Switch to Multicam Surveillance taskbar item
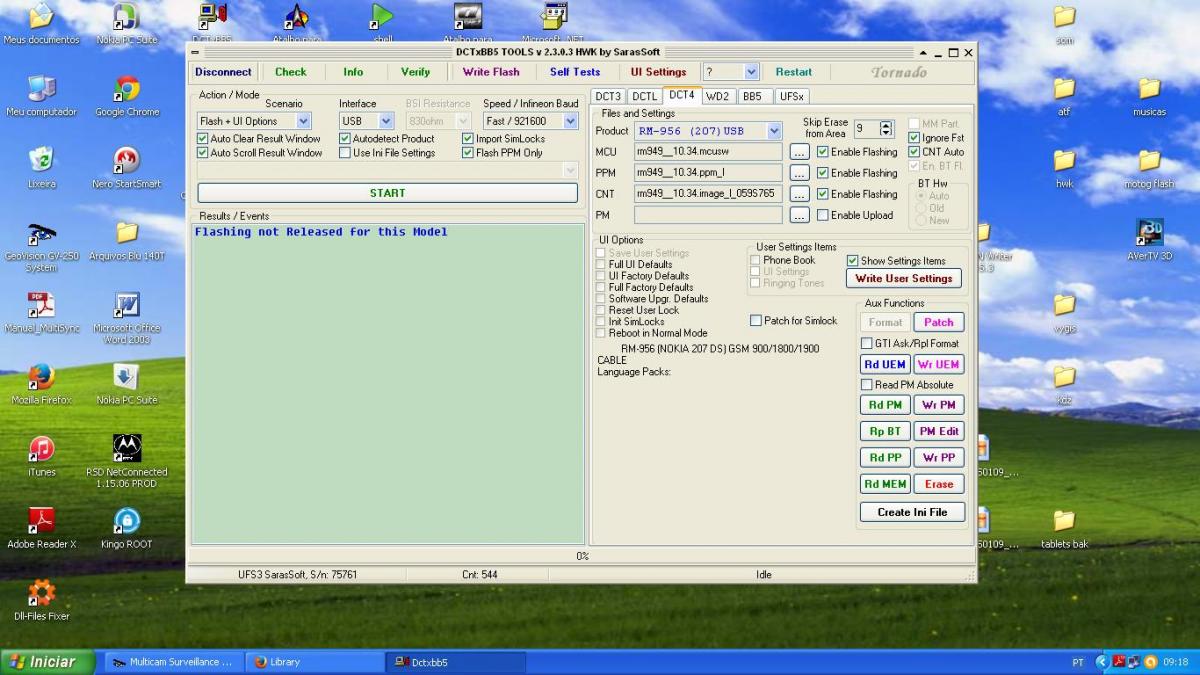This screenshot has height=675, width=1200. [172, 662]
